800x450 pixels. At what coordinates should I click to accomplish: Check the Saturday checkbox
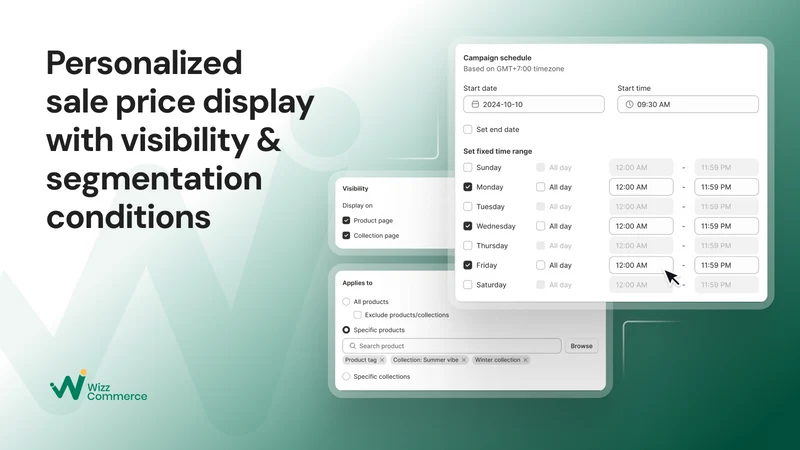coord(467,285)
